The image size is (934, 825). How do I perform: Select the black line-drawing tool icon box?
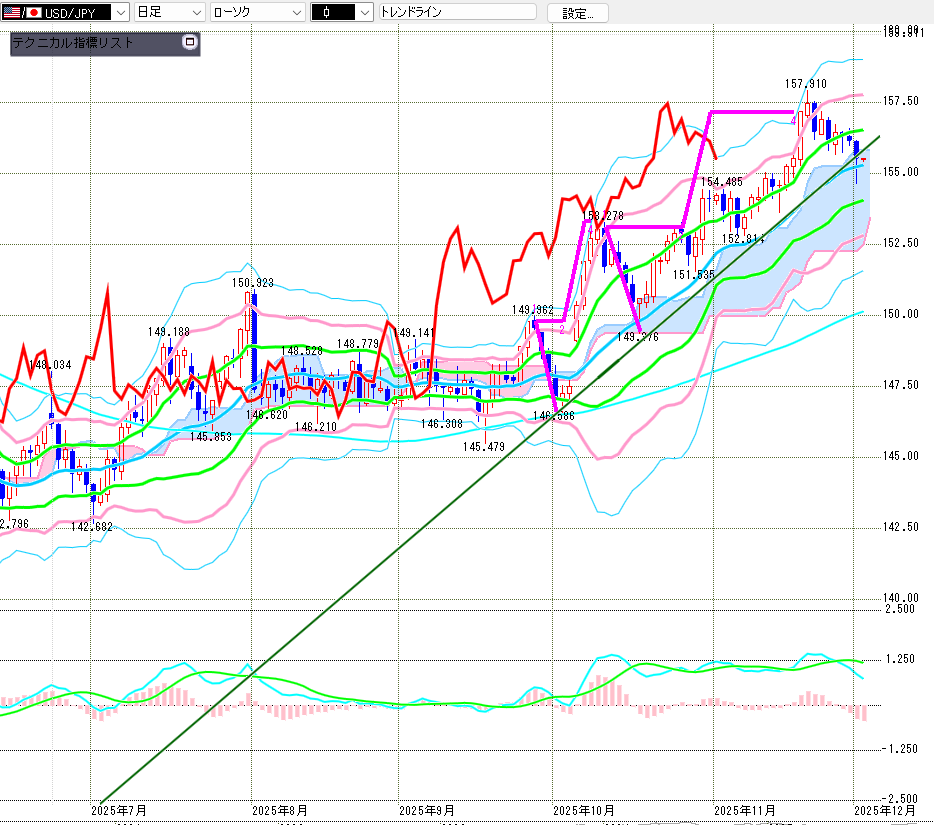tap(332, 12)
